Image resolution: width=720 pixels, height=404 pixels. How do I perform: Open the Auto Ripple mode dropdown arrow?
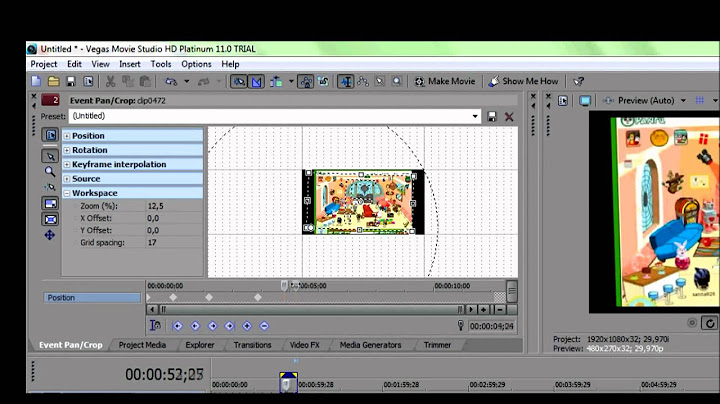coord(291,81)
